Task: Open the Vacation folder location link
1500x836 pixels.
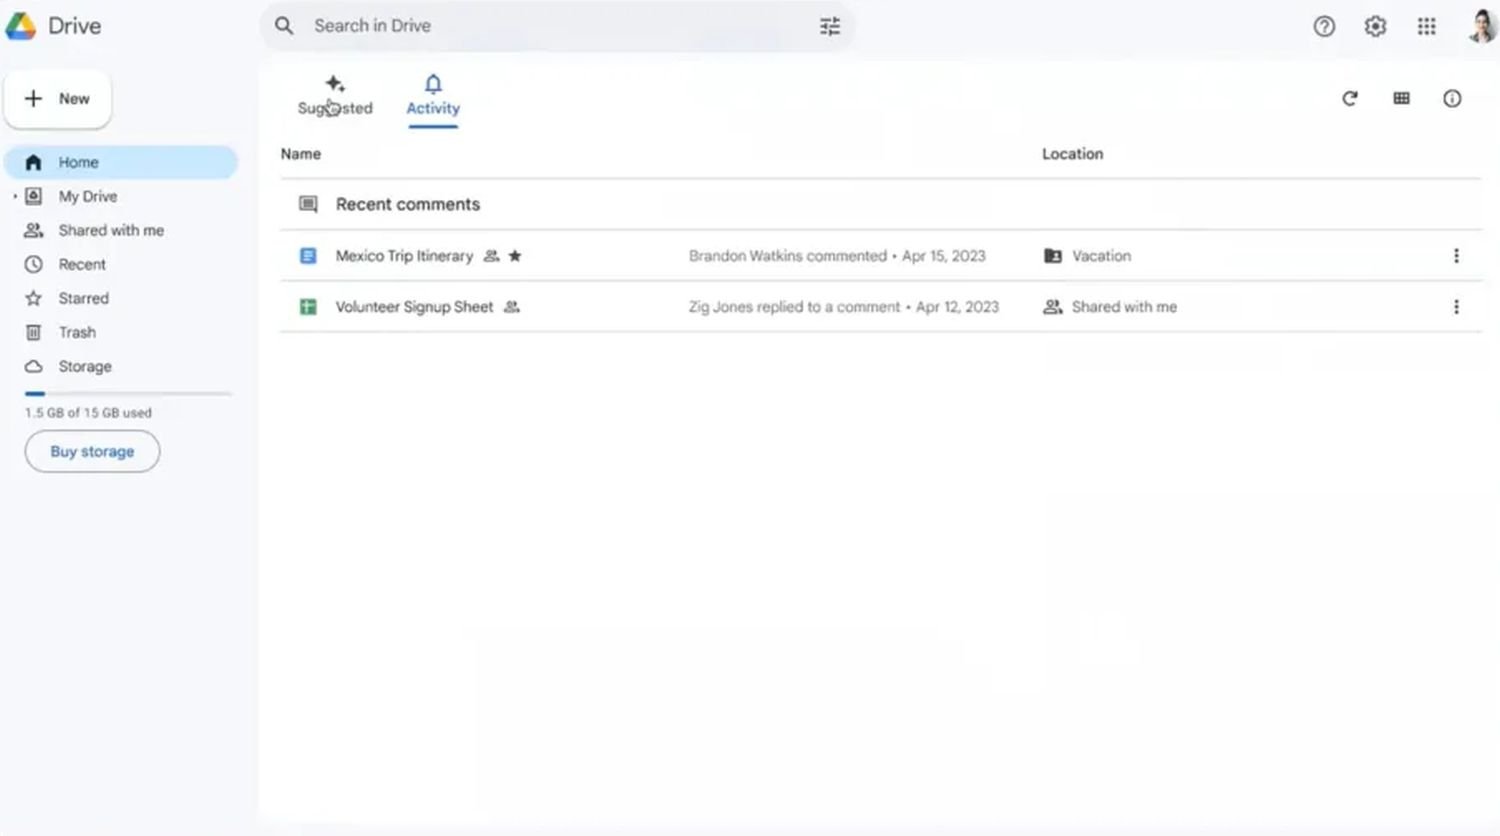Action: [1100, 256]
